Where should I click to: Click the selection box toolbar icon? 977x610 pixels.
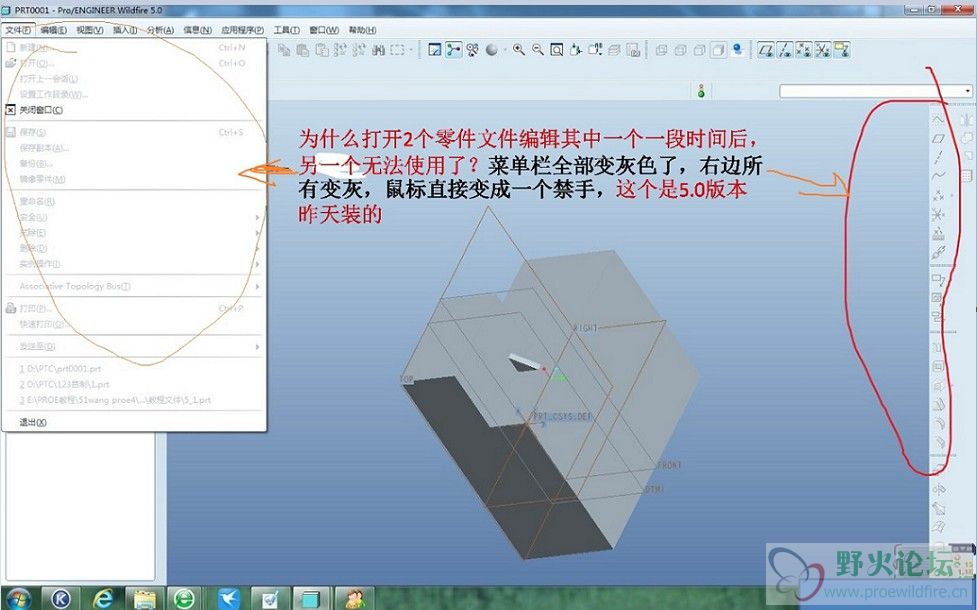point(397,50)
